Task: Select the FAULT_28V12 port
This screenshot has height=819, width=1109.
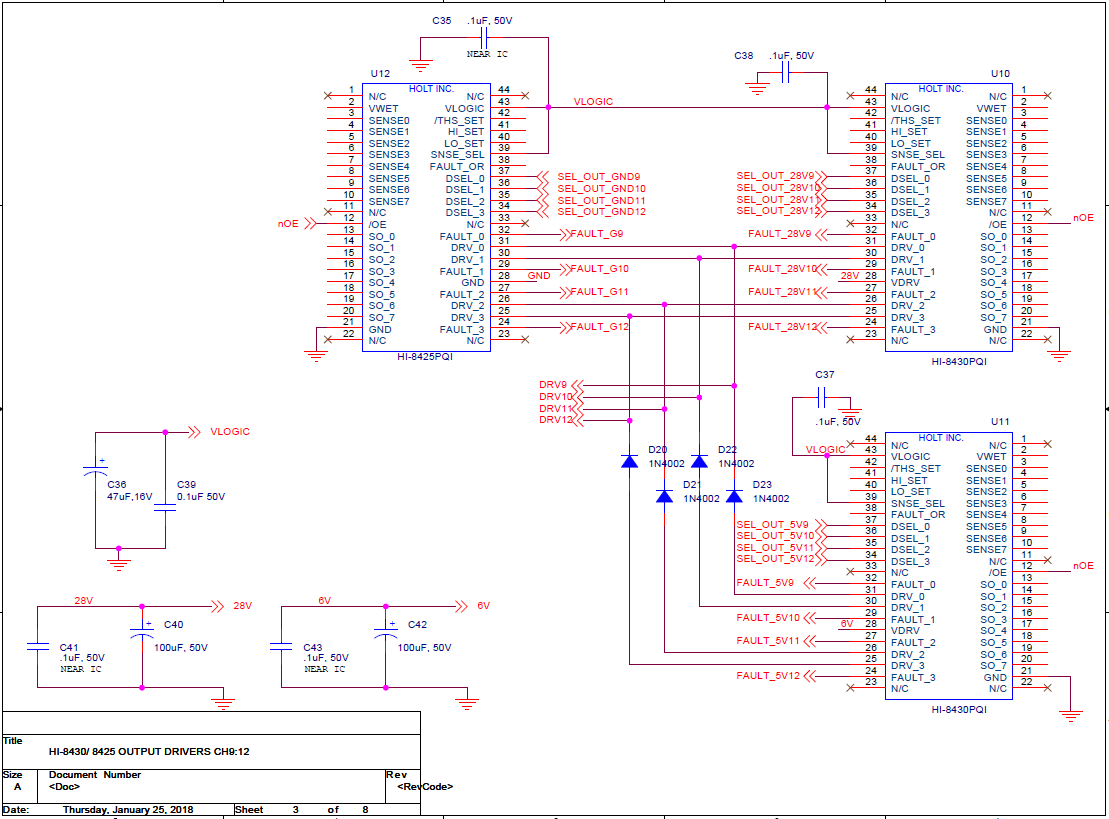Action: (x=787, y=327)
